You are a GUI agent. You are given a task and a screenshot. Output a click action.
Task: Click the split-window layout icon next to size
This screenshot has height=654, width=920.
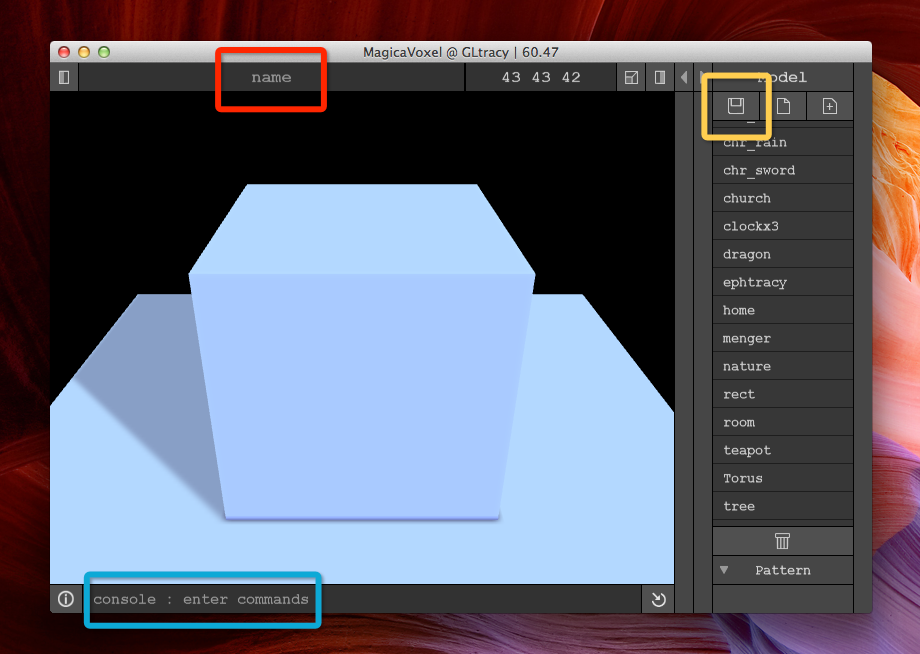tap(631, 77)
